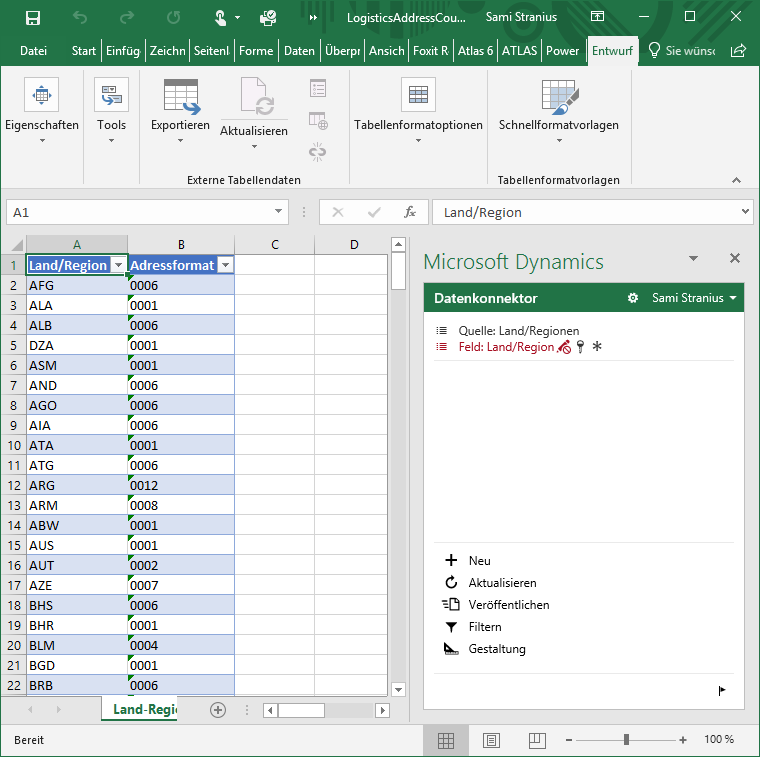The image size is (760, 757).
Task: Click the Datenkonnektor settings gear icon
Action: click(x=632, y=298)
